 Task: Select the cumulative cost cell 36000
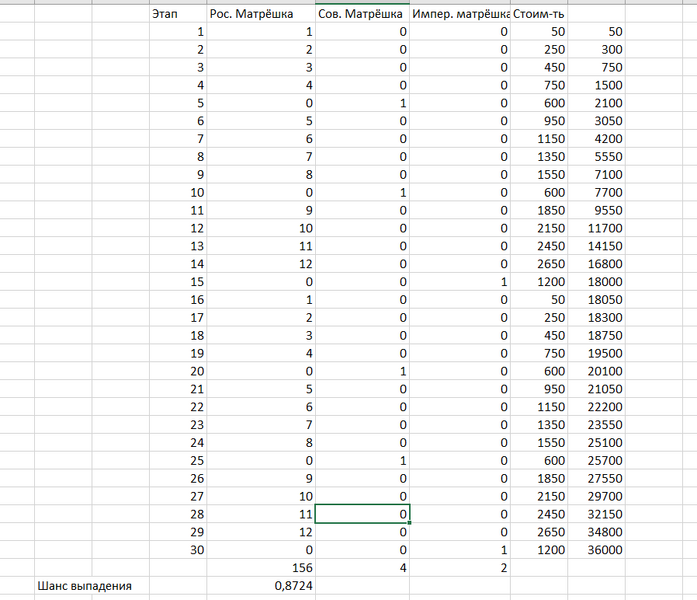(x=596, y=550)
